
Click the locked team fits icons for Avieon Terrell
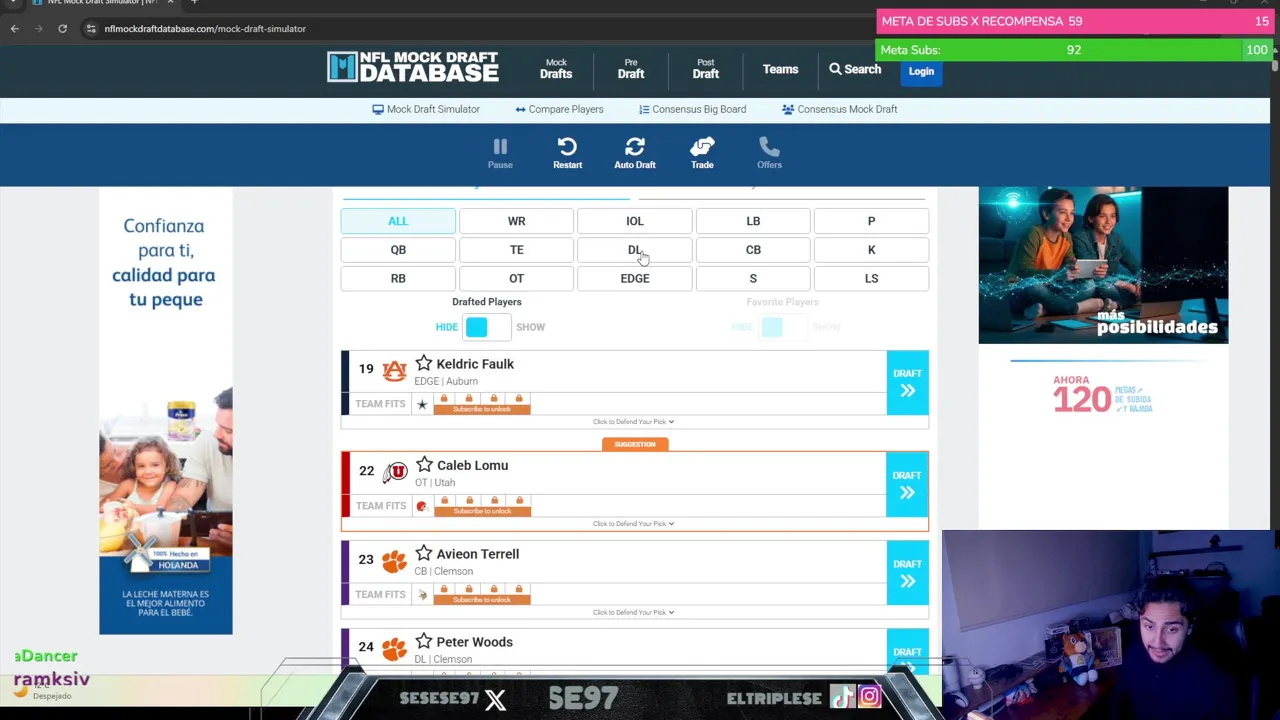(482, 594)
